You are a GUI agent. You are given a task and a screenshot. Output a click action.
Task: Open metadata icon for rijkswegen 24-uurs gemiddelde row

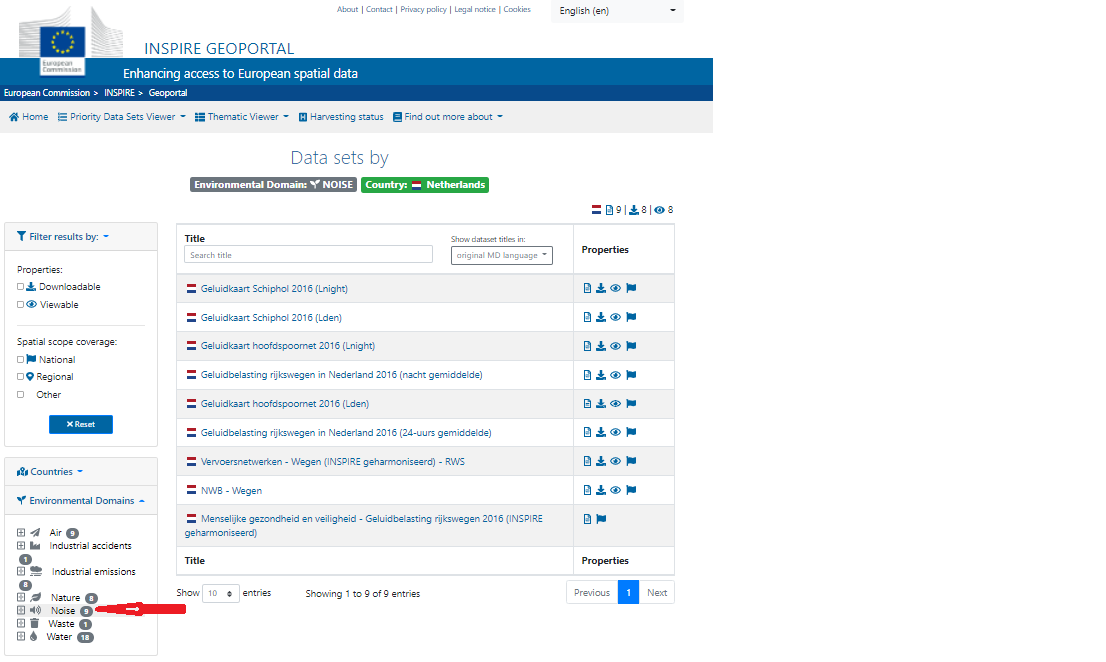click(587, 432)
